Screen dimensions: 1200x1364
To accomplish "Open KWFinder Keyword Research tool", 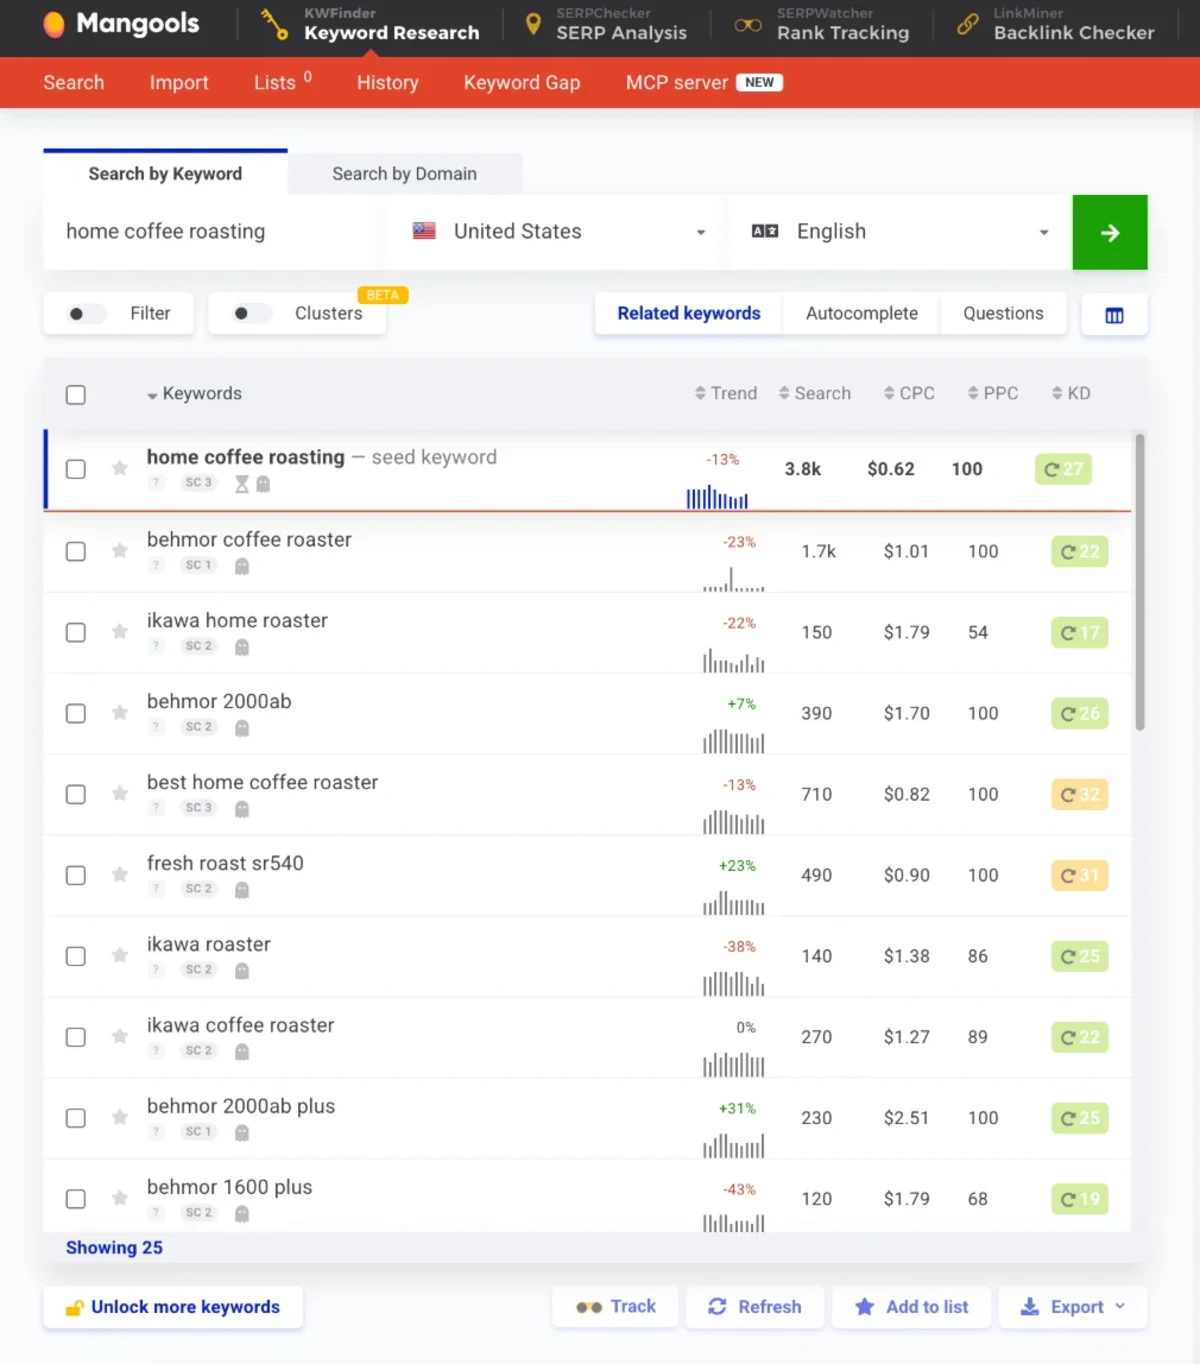I will tap(370, 24).
